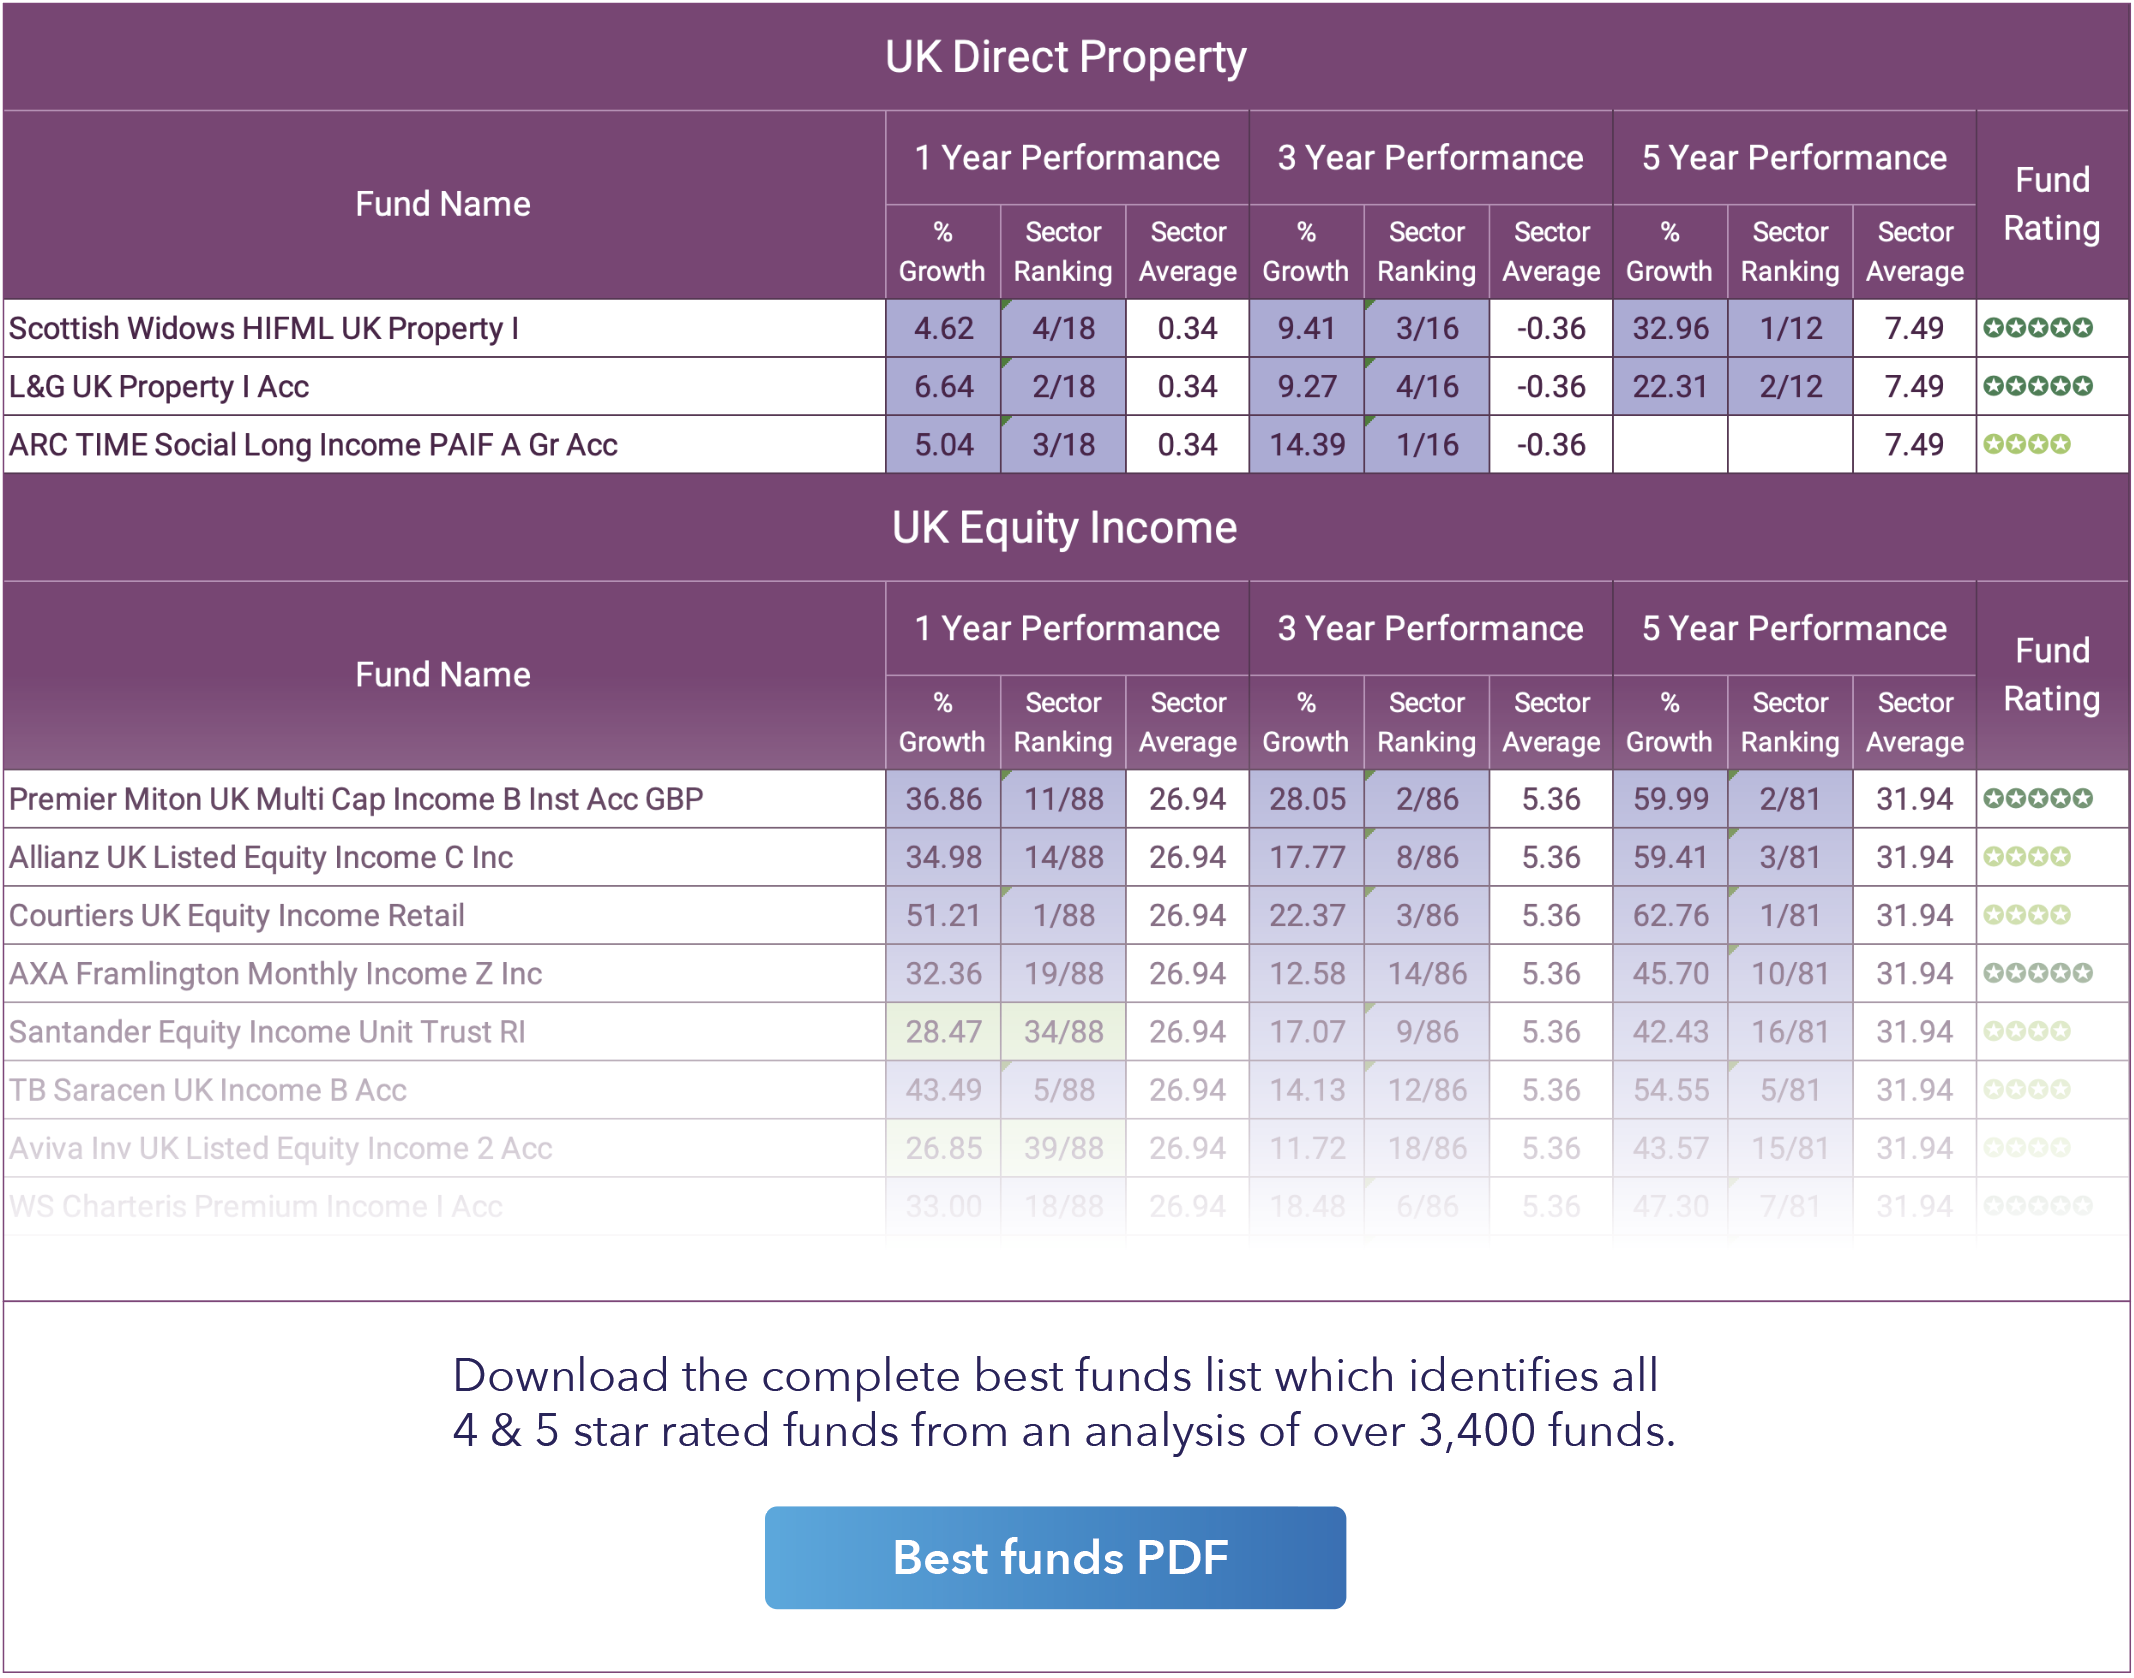Viewport: 2134px width, 1678px height.
Task: Click the Best funds PDF button
Action: click(x=1055, y=1557)
